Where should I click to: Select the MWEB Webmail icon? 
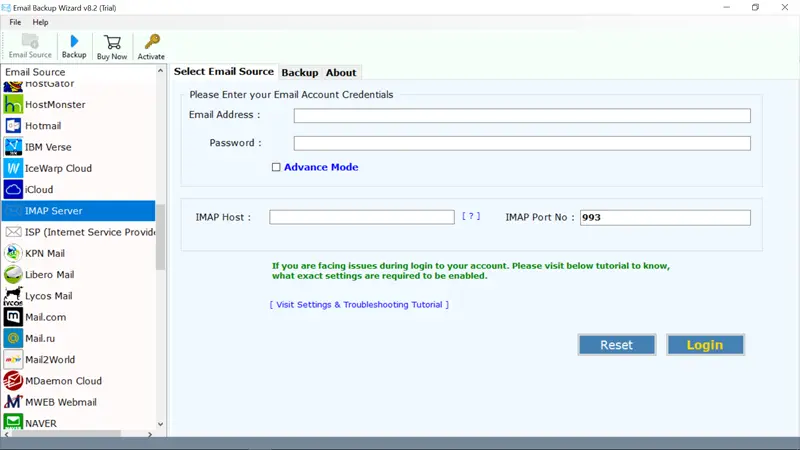13,402
